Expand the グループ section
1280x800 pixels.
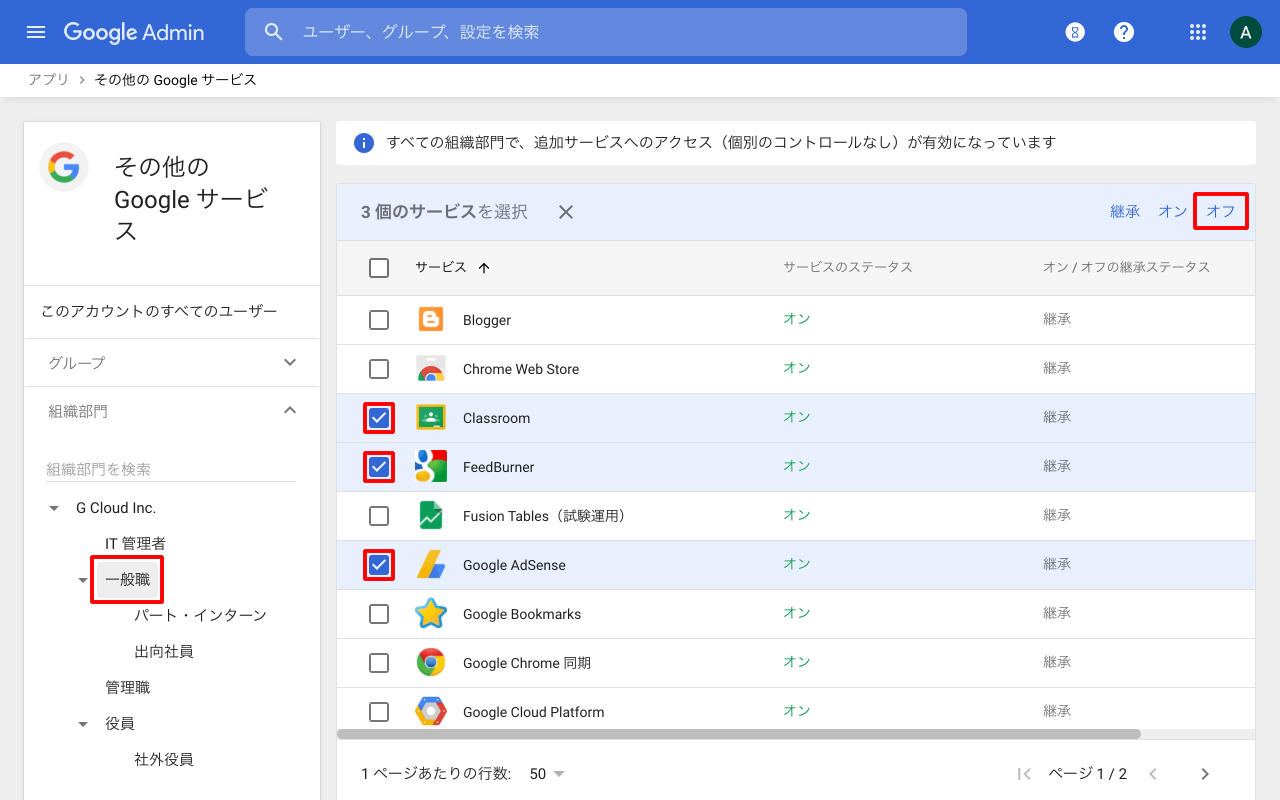pyautogui.click(x=290, y=362)
